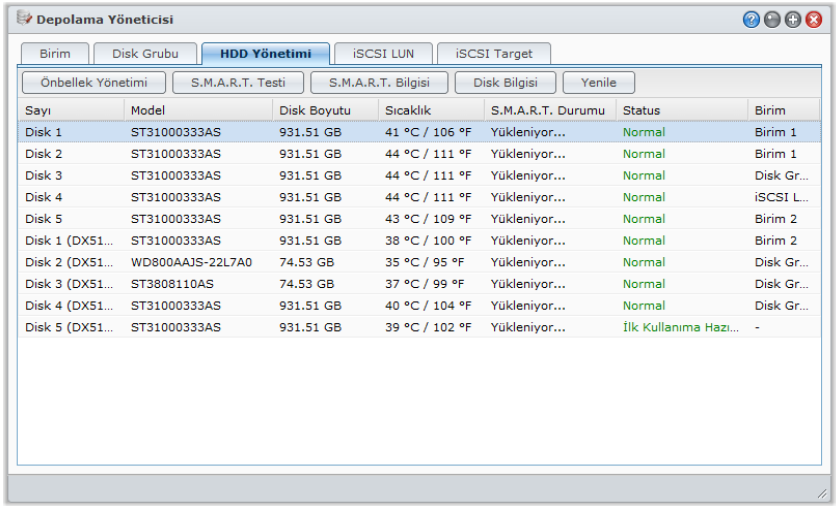Maximize the storage manager window
Screen dimensions: 836x510
pos(792,20)
